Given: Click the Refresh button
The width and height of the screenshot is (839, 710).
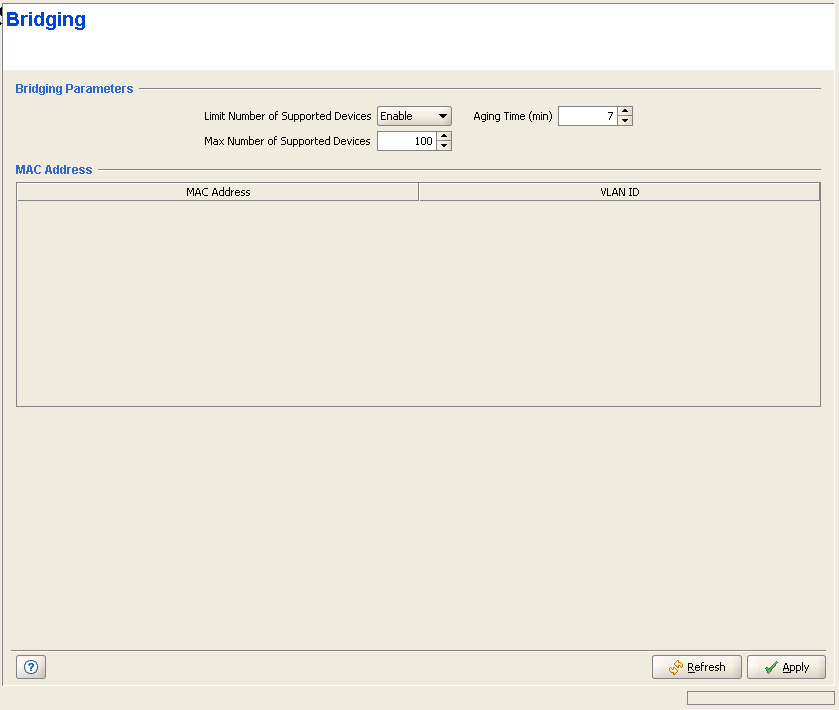Looking at the screenshot, I should click(696, 667).
